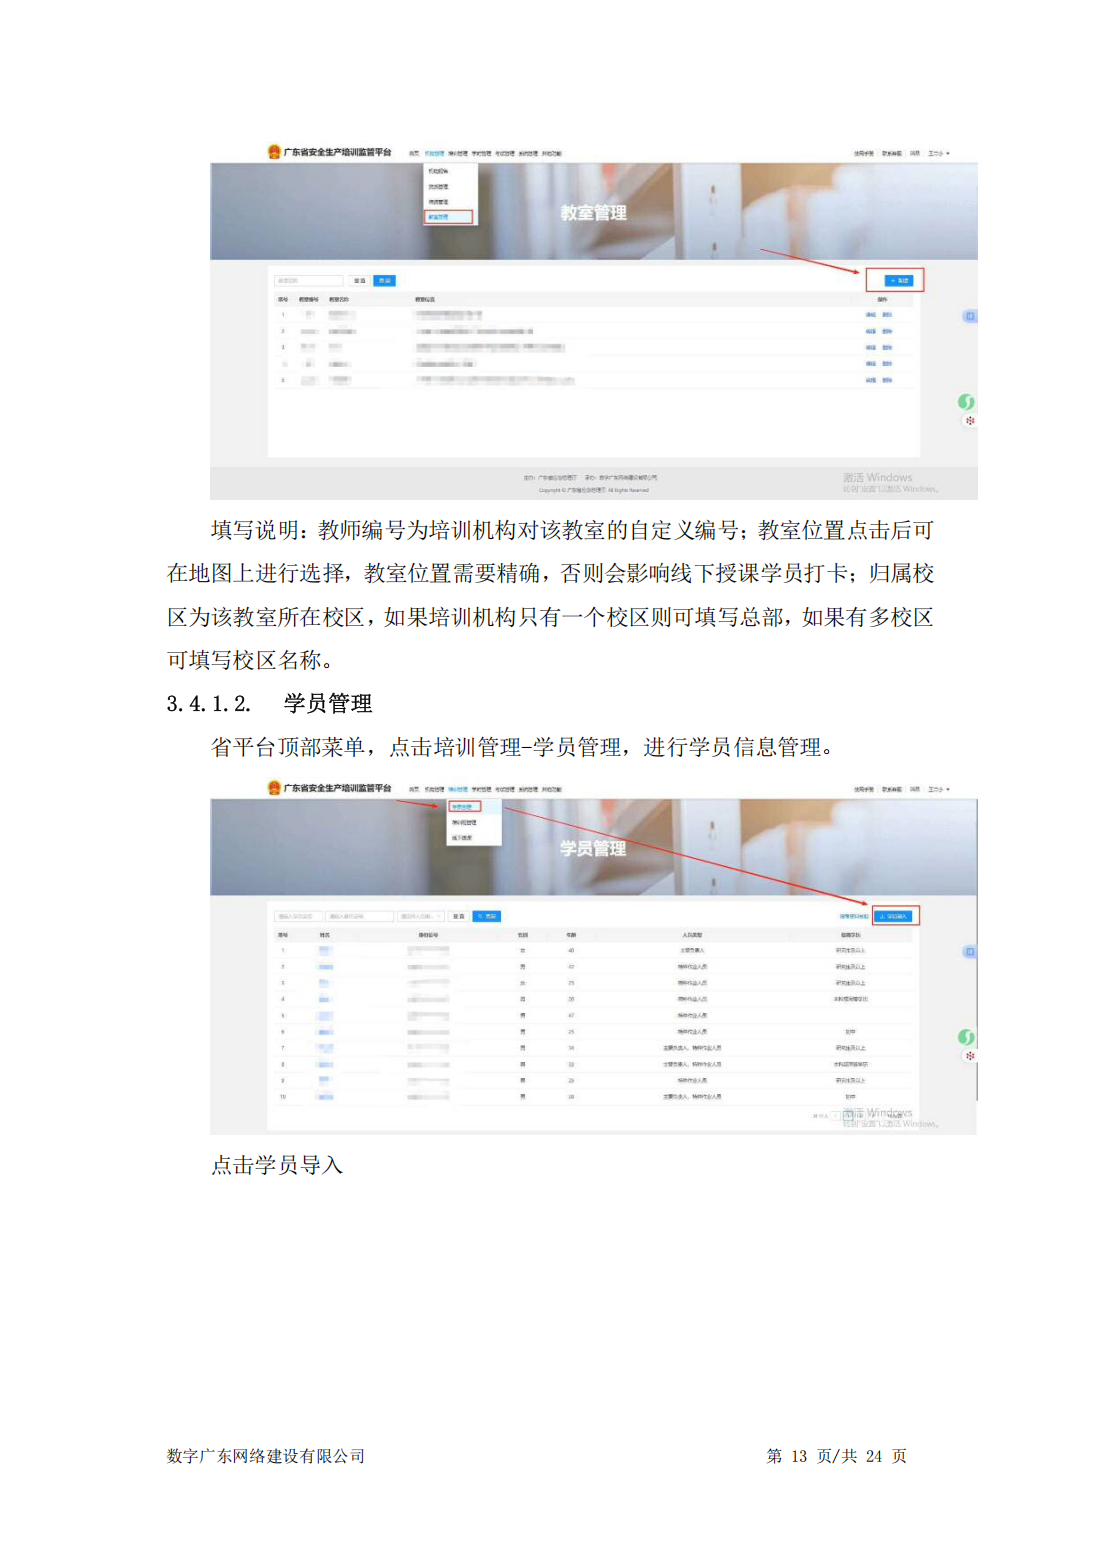Open 培训管理 menu in student screenshot navbar
1102x1559 pixels.
click(458, 789)
